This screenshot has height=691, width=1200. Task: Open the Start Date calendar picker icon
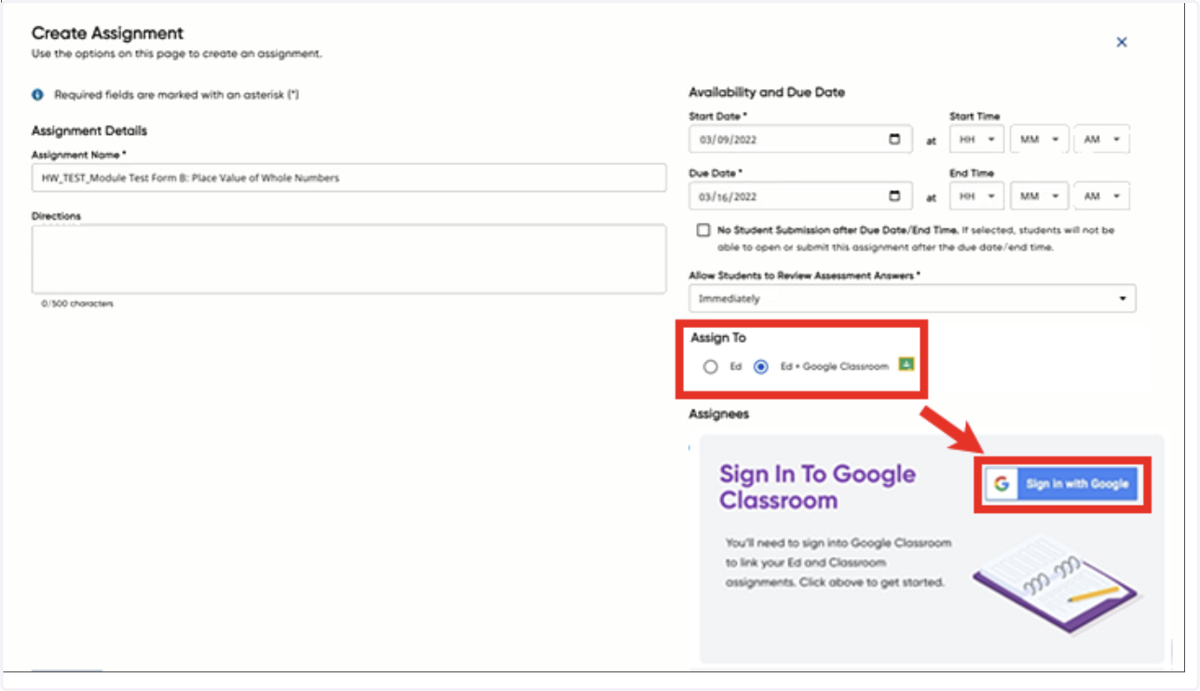(x=895, y=139)
